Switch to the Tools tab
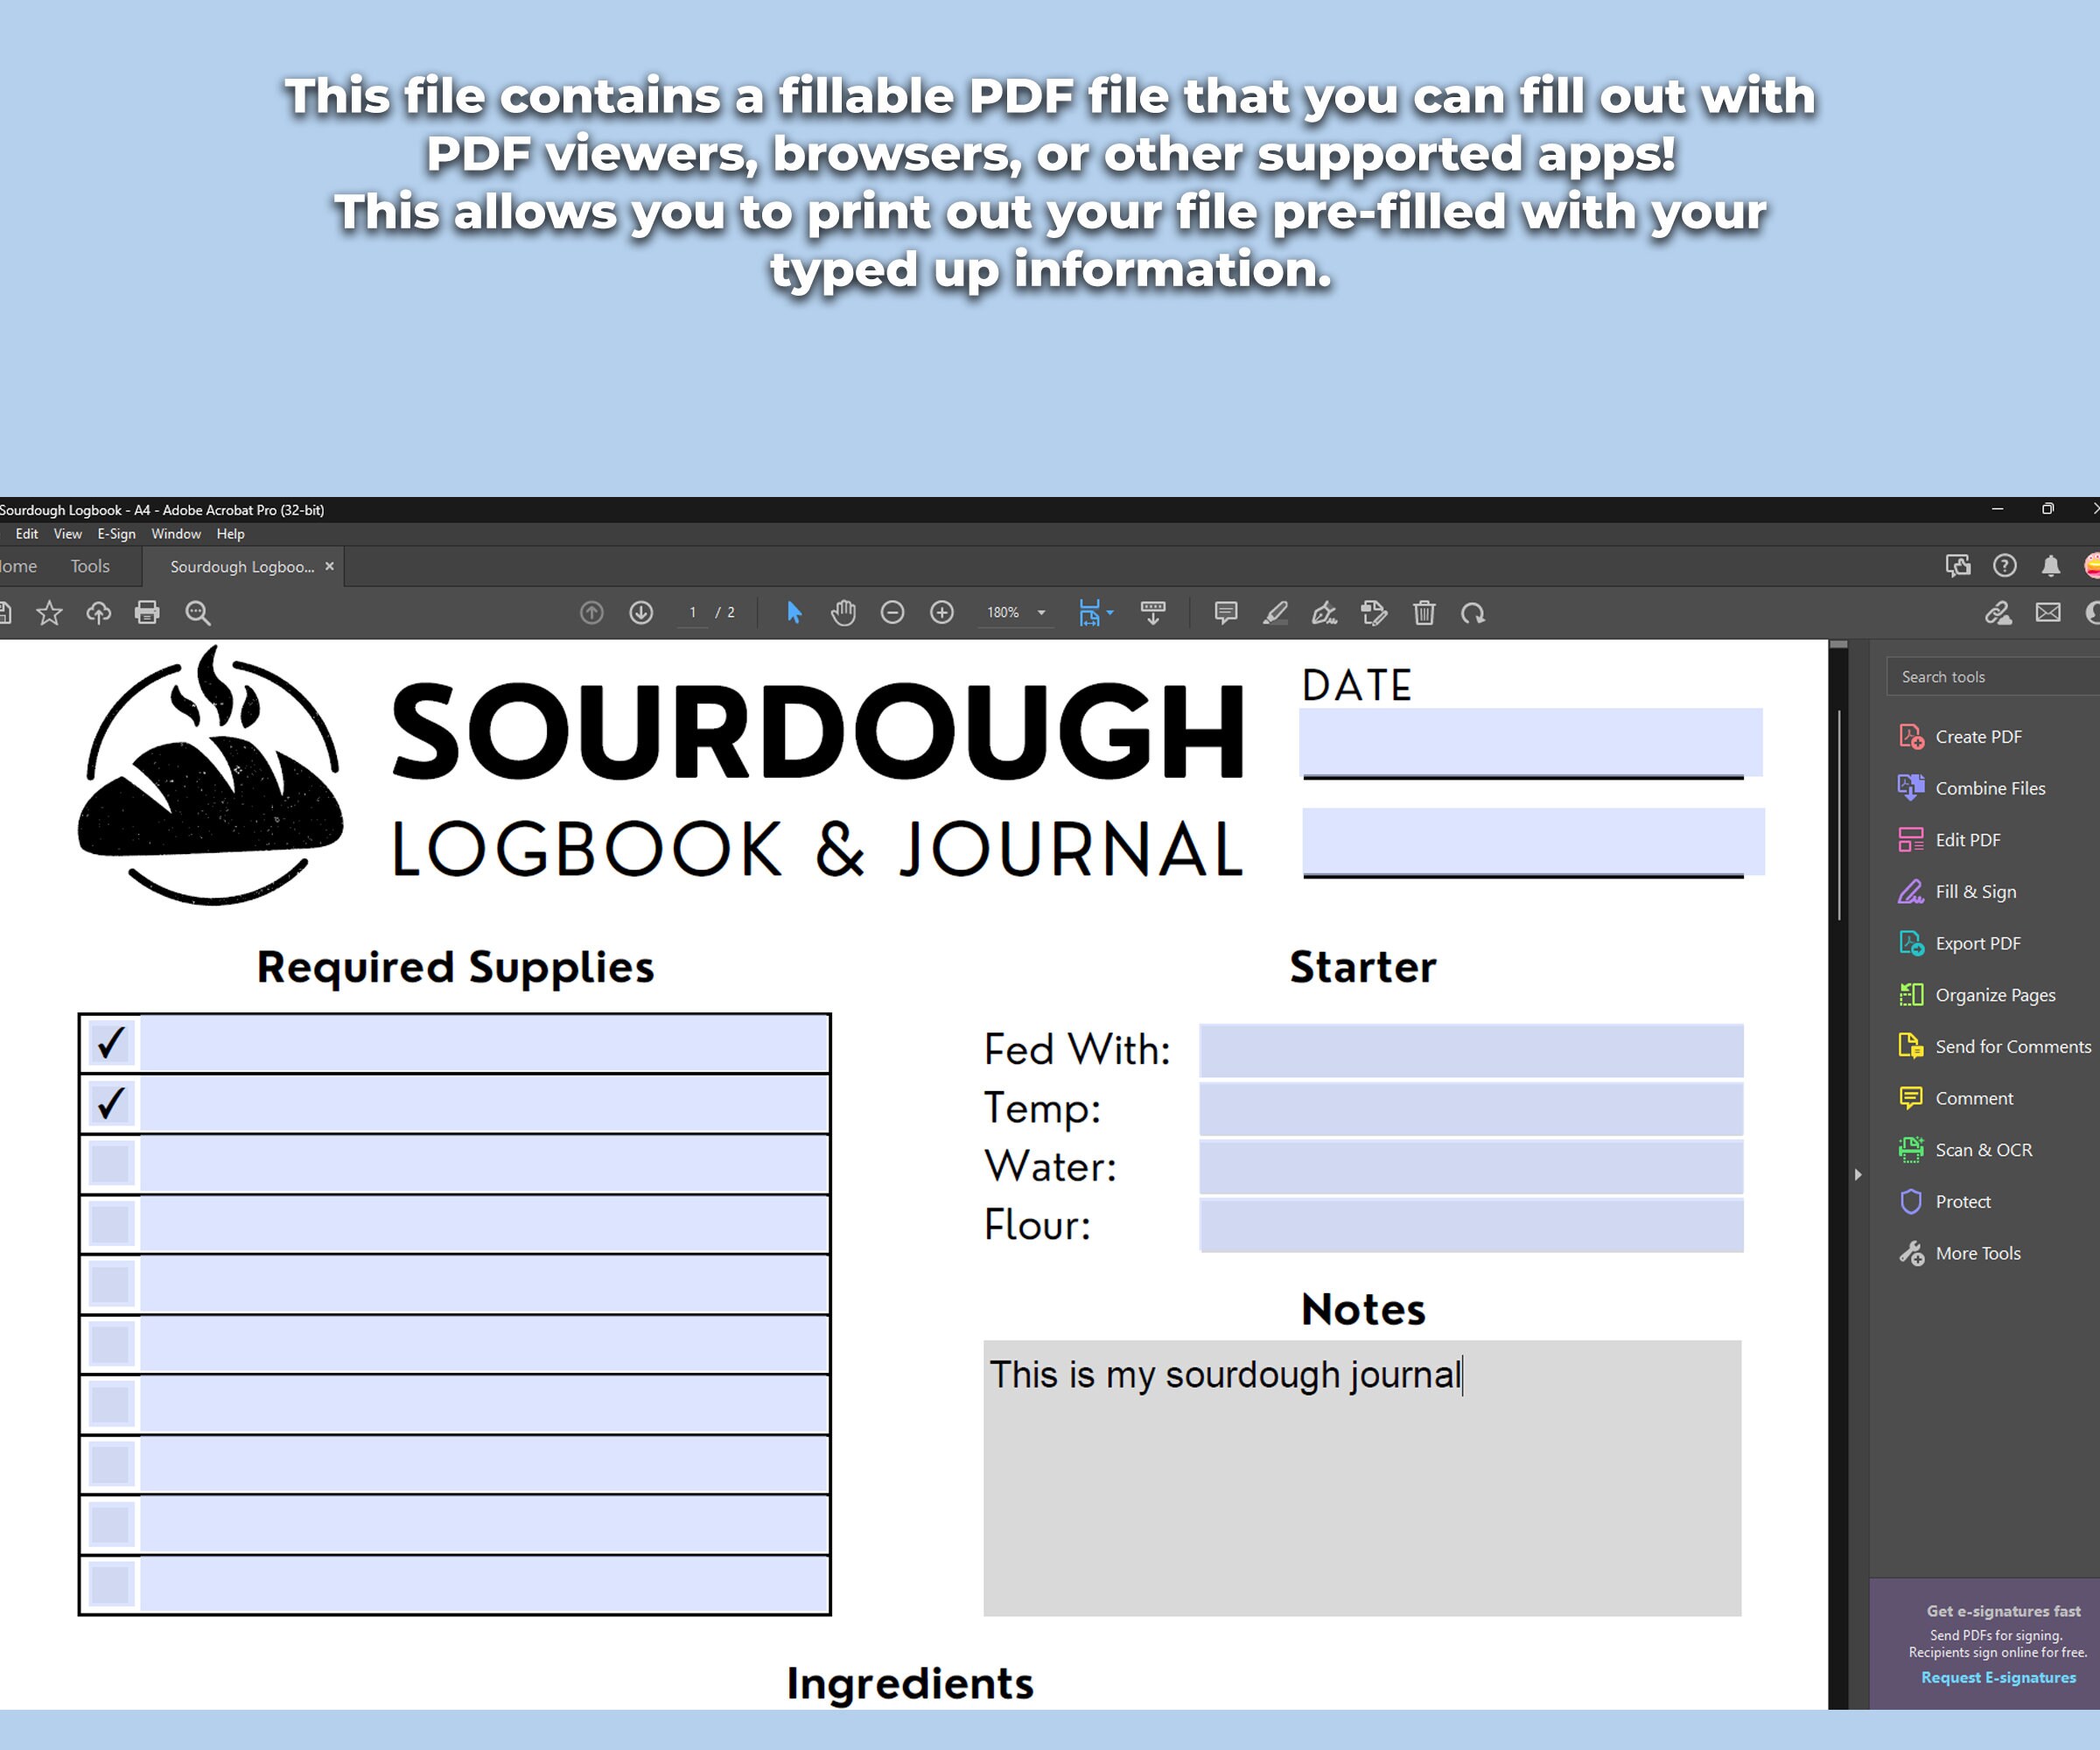The image size is (2100, 1750). pos(89,566)
